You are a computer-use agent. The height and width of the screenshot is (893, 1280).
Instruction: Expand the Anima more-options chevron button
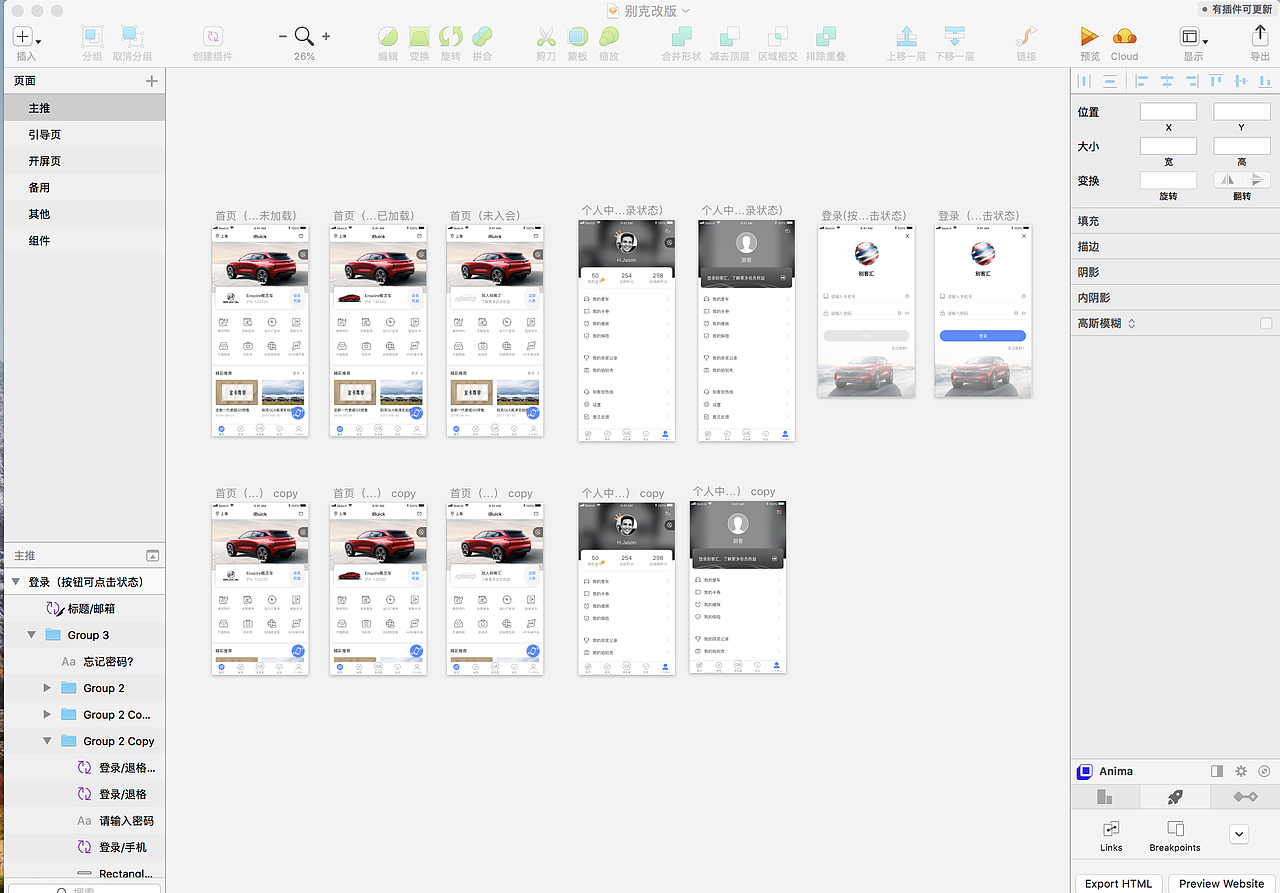click(x=1239, y=834)
